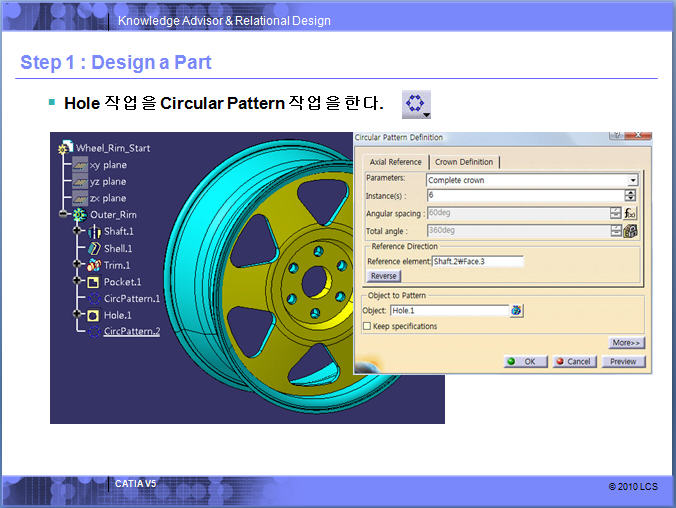Viewport: 676px width, 508px height.
Task: Click the yz plane icon
Action: (x=80, y=182)
